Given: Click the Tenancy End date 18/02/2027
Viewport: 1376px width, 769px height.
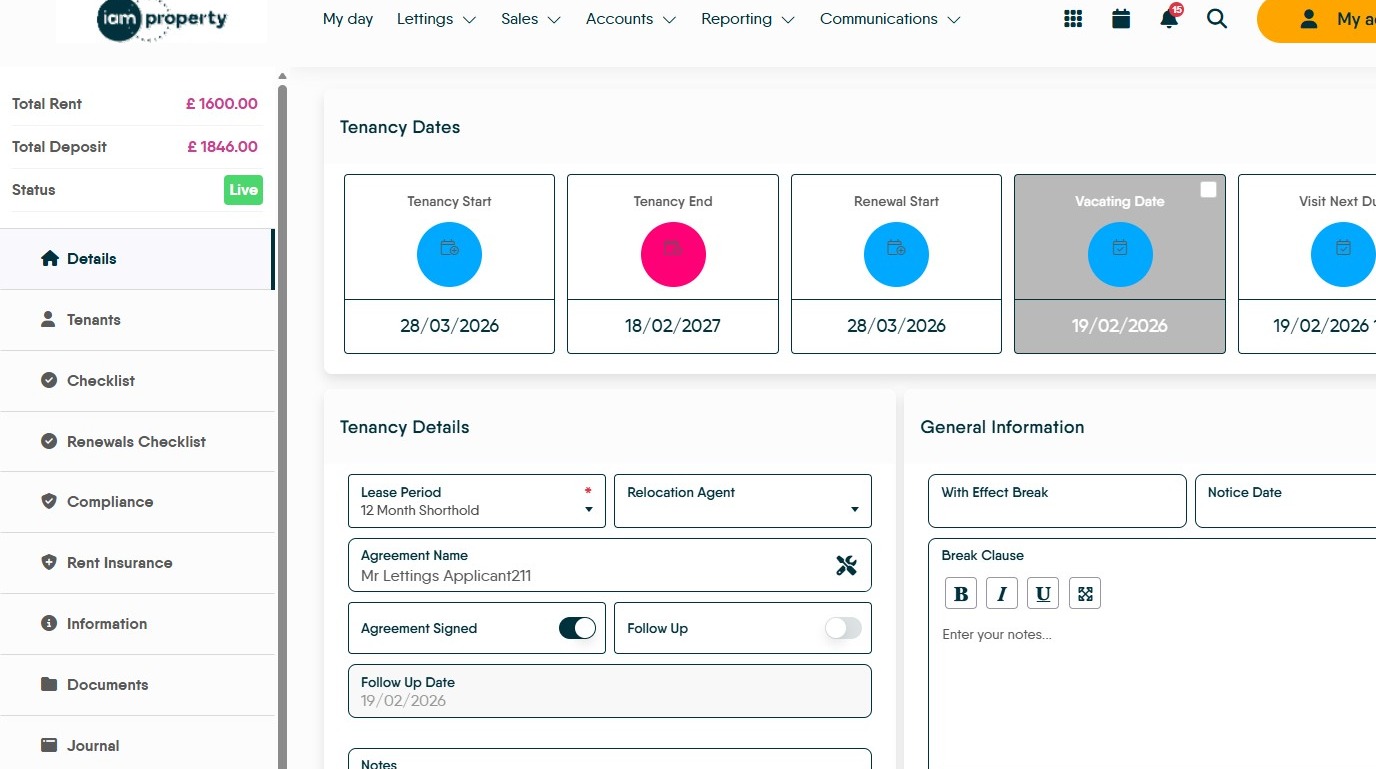Looking at the screenshot, I should coord(673,326).
